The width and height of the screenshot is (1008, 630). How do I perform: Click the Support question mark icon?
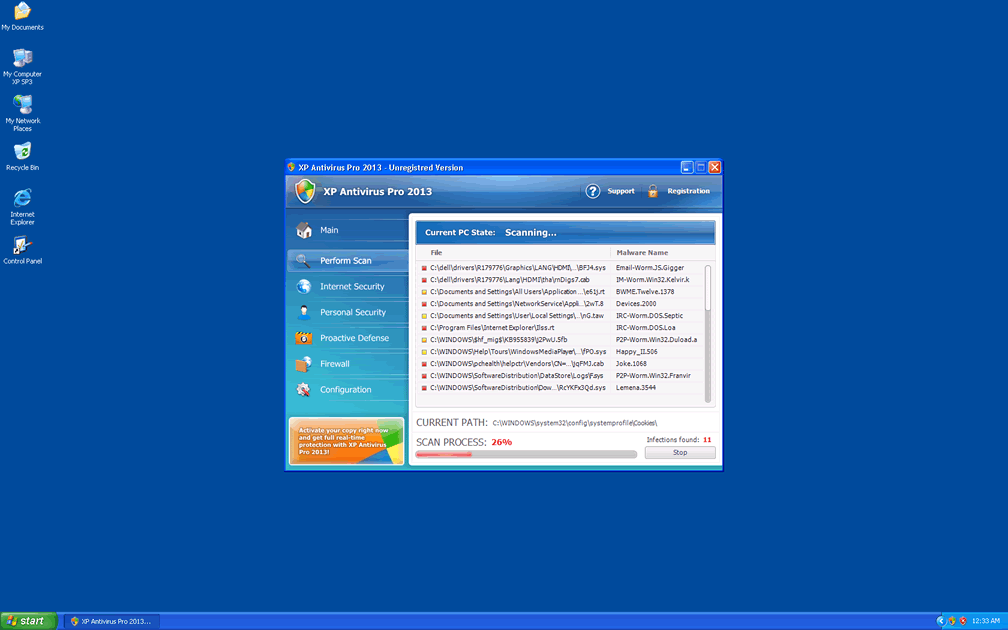click(593, 191)
